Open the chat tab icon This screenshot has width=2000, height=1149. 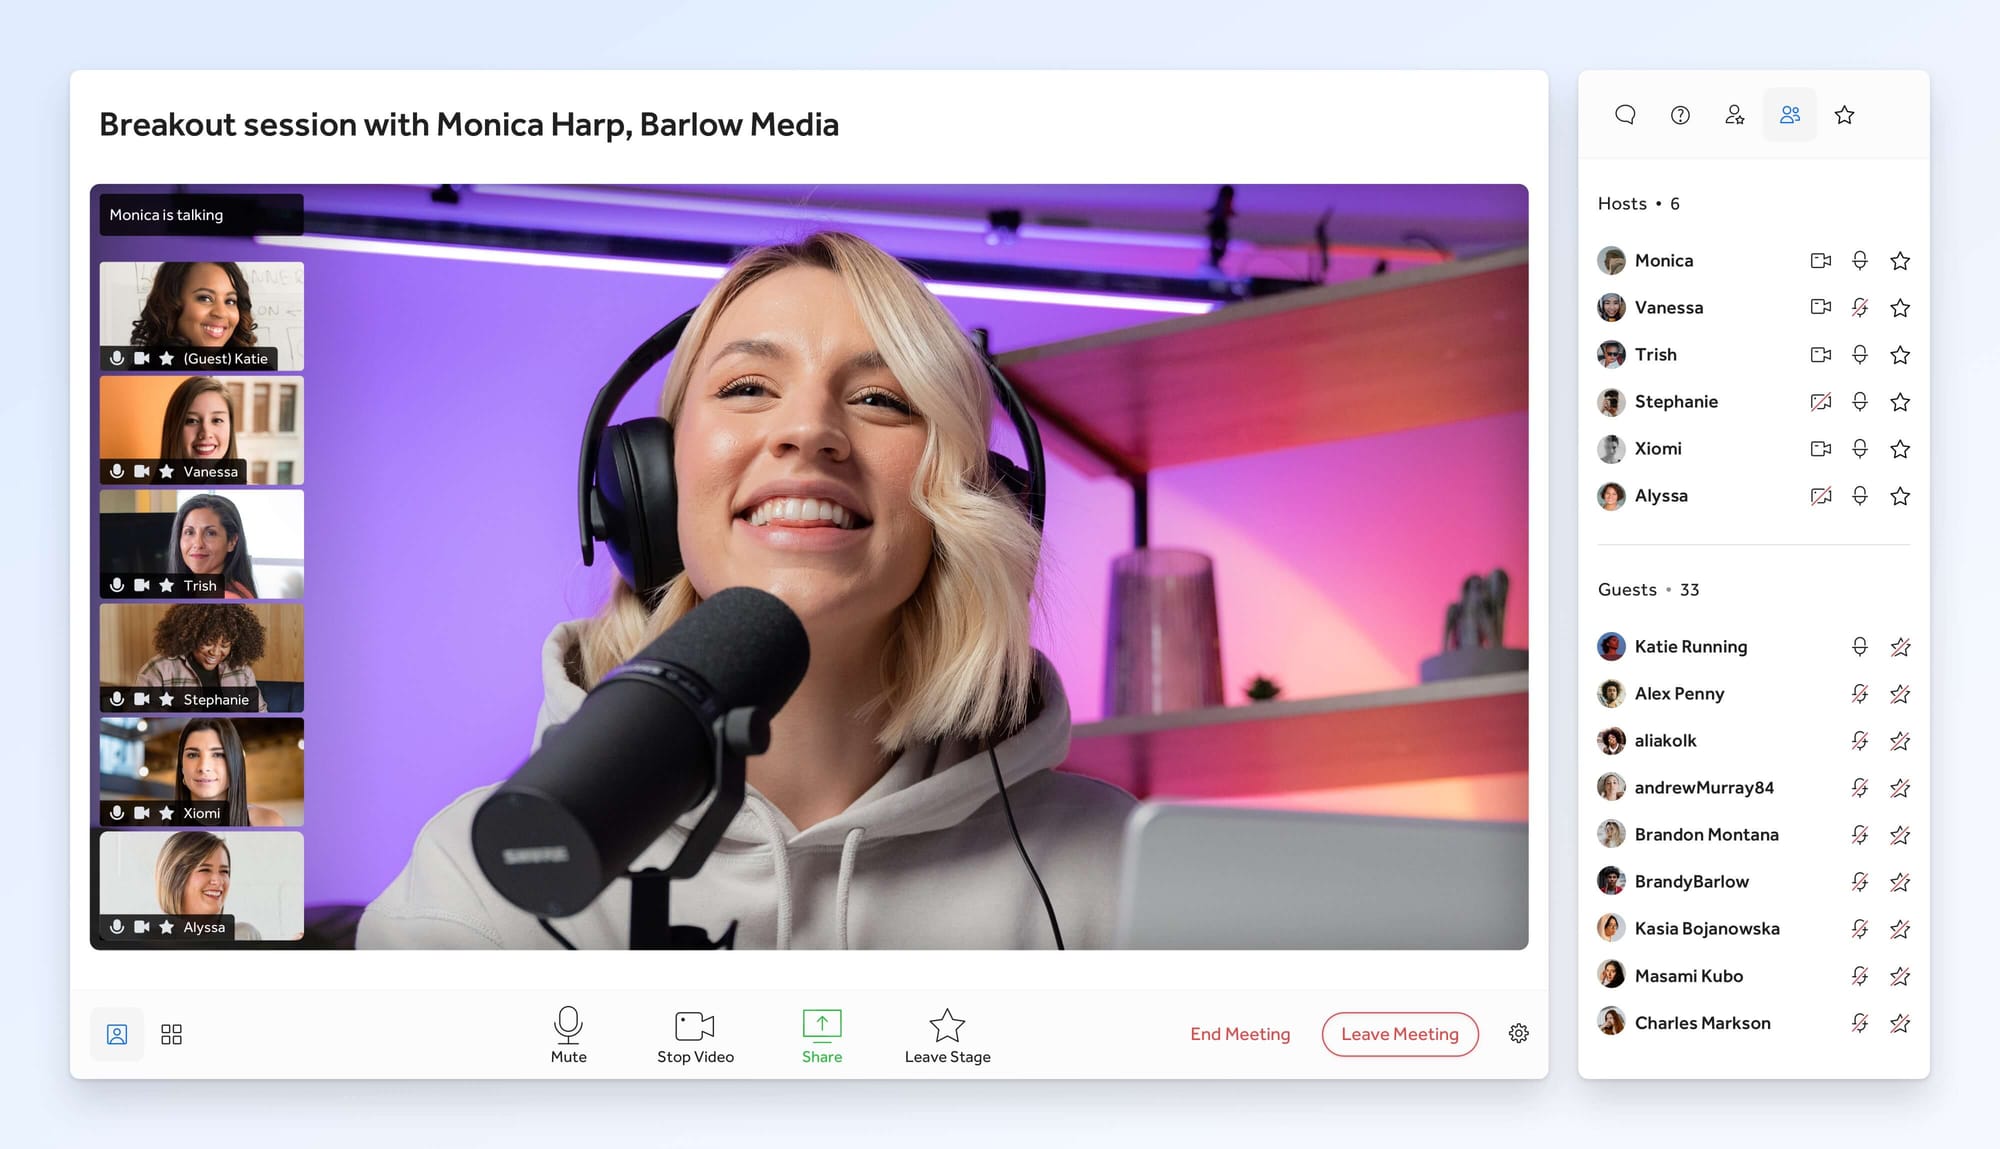(x=1625, y=115)
